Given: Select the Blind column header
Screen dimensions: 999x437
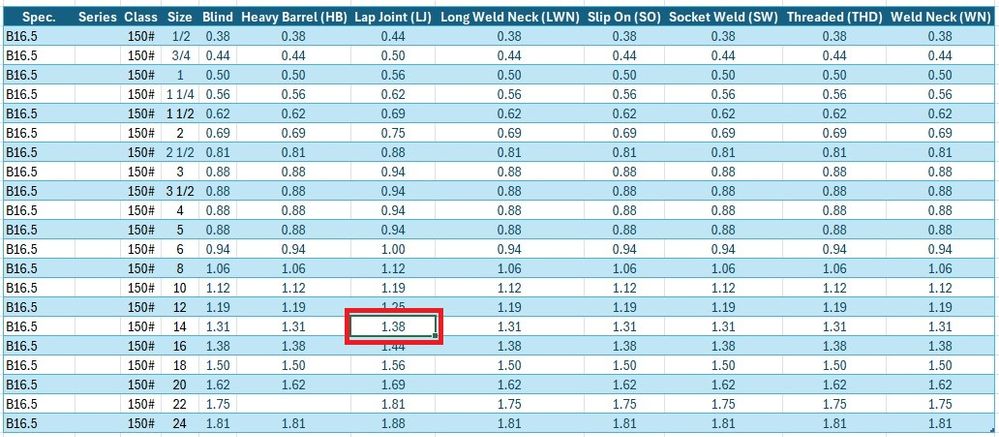Looking at the screenshot, I should (218, 17).
